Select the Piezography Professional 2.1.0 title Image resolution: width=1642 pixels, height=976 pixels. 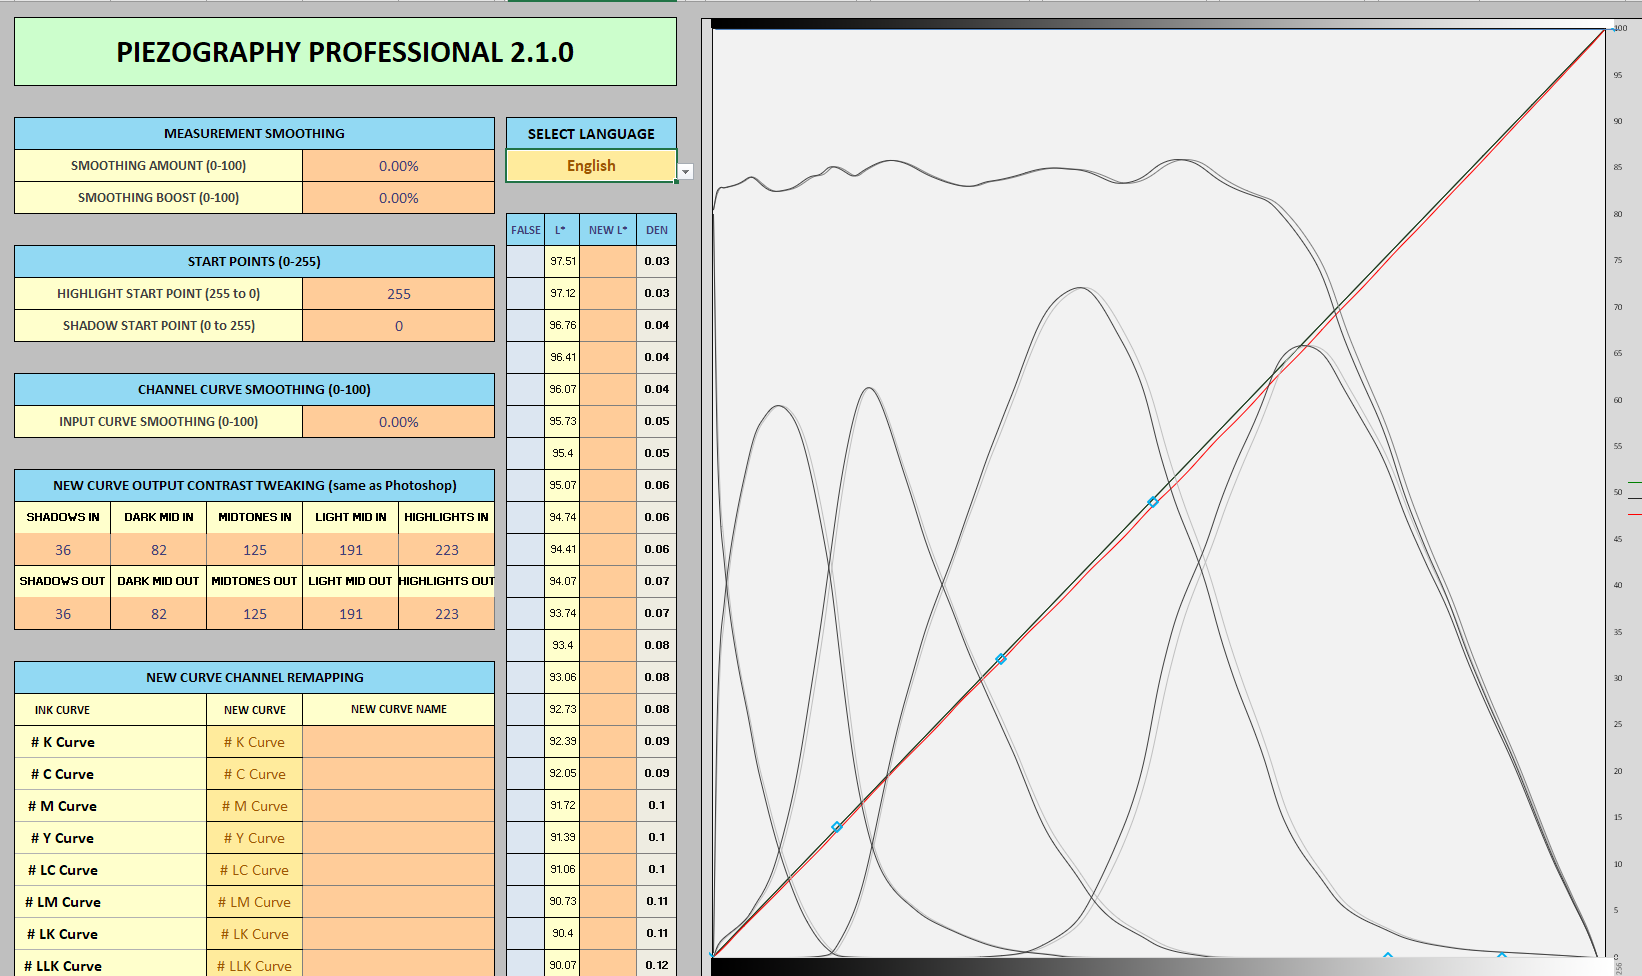345,52
